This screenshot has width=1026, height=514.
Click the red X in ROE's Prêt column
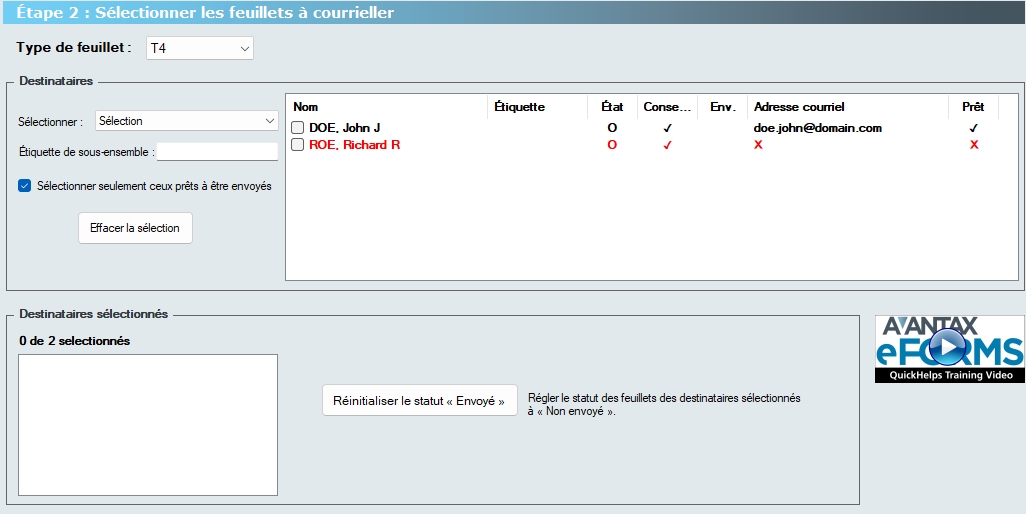point(974,145)
